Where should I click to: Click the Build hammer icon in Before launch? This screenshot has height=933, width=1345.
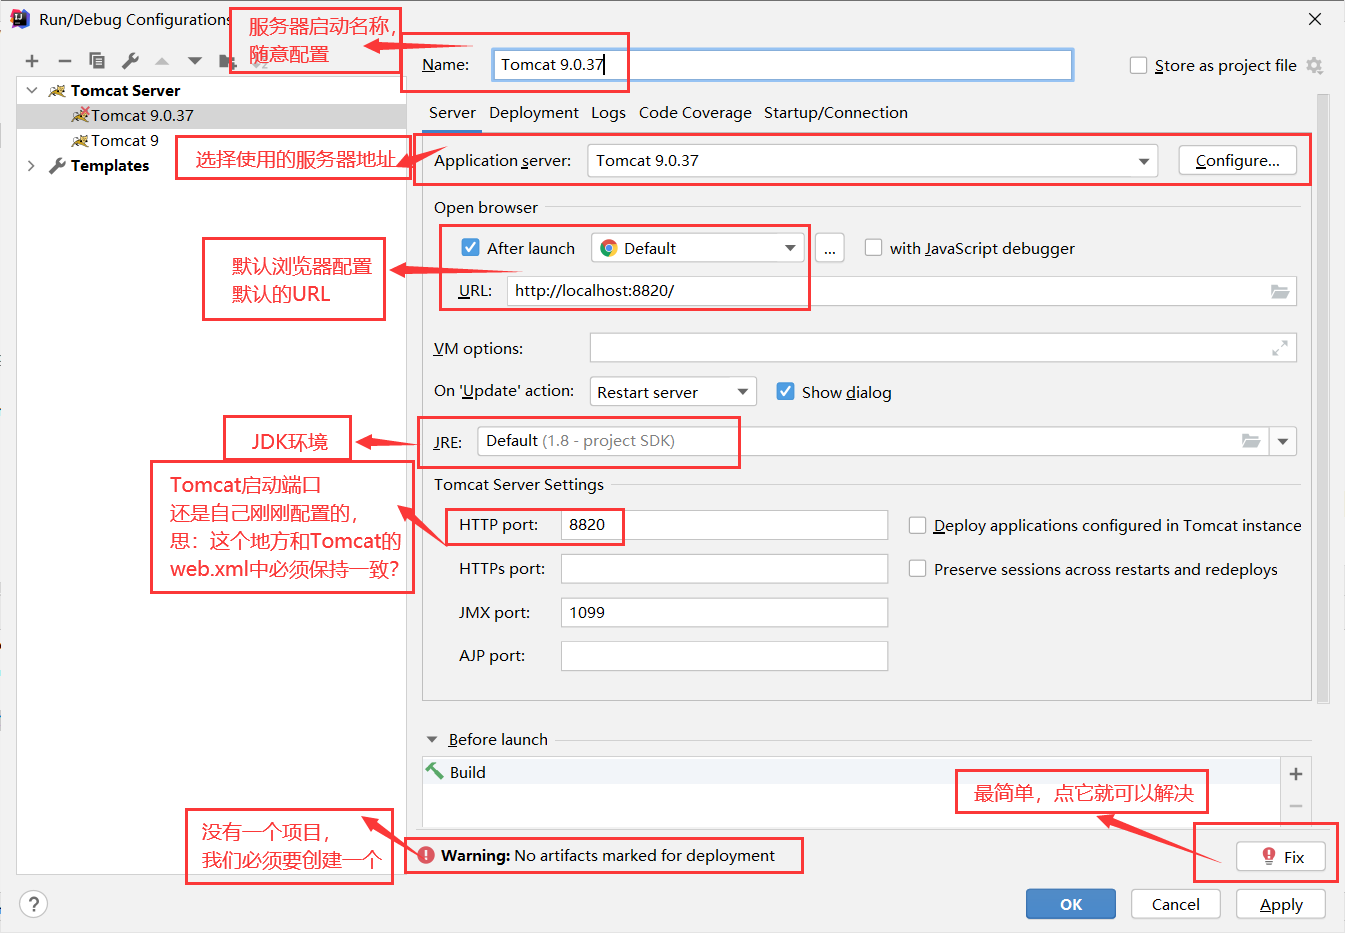(x=434, y=771)
